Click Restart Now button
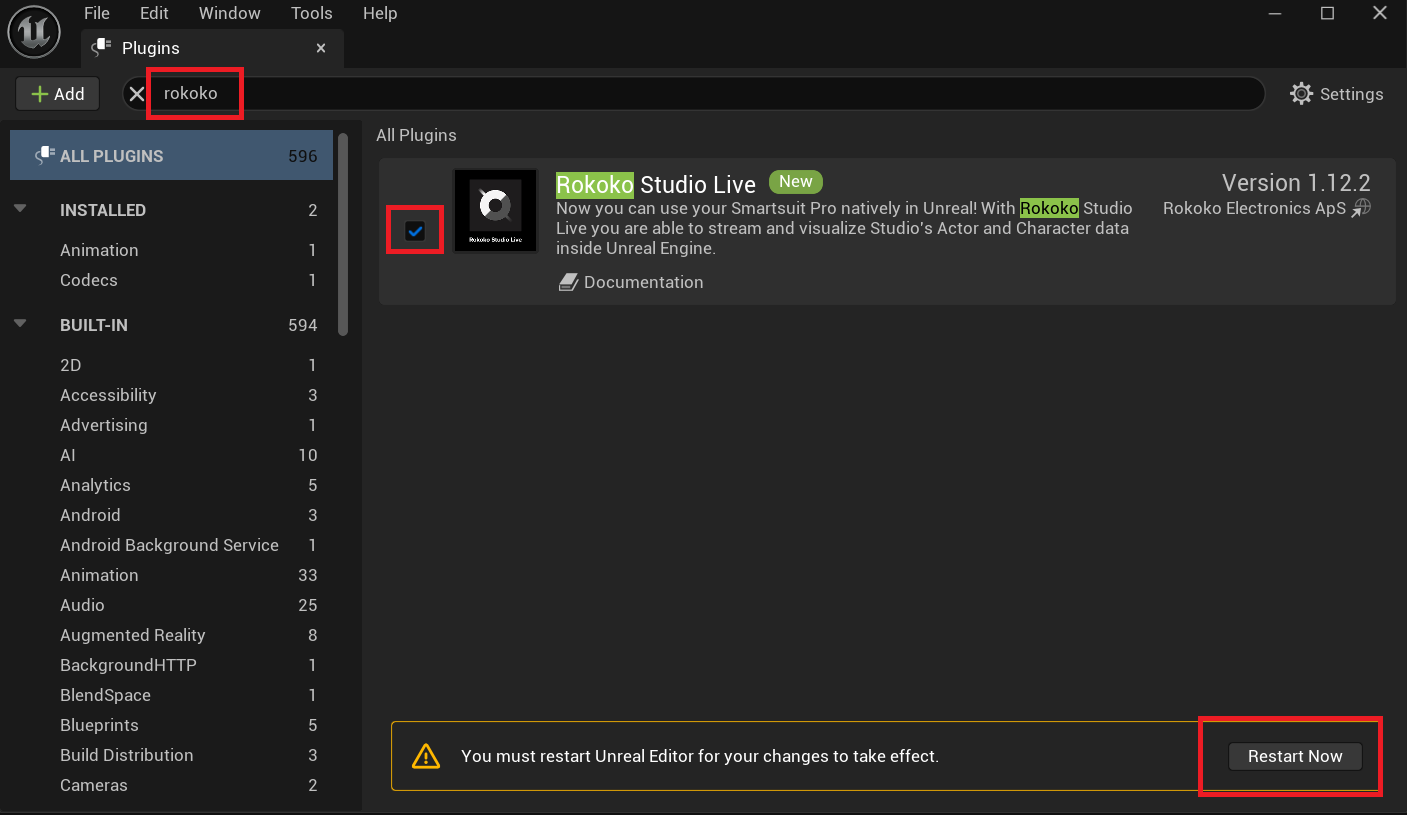 [x=1295, y=756]
